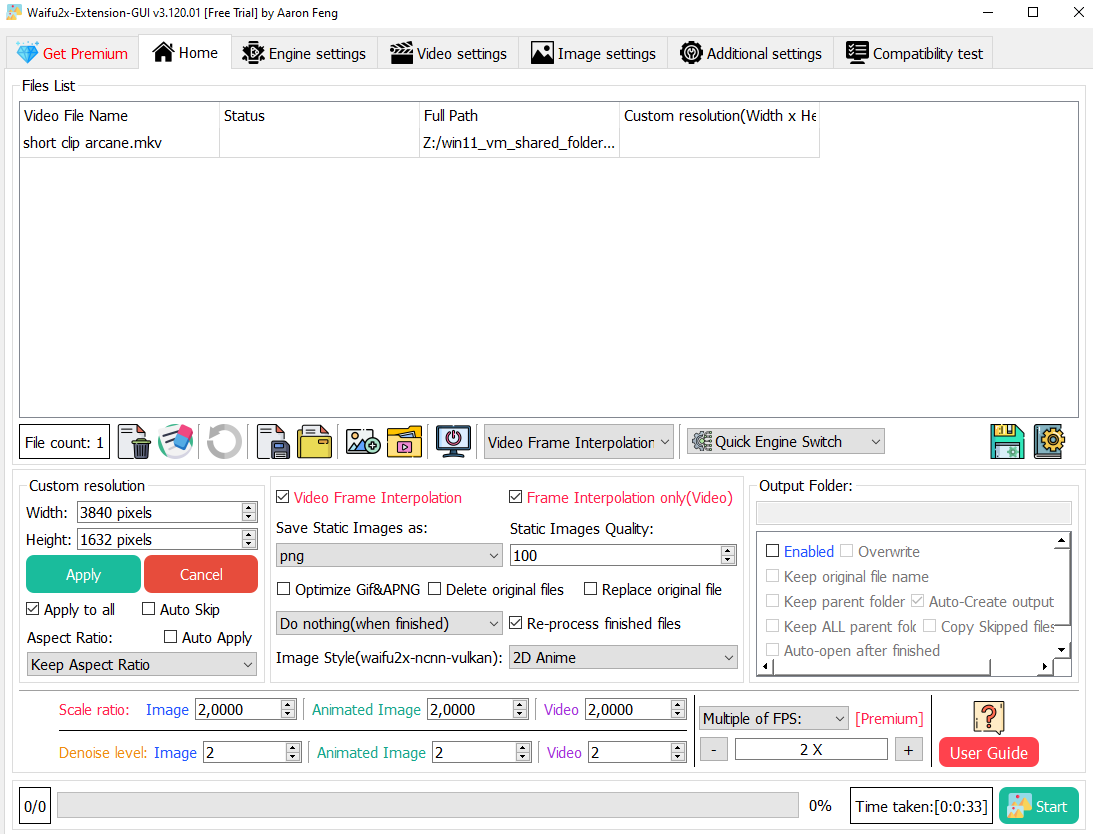
Task: Click the [Premium] label
Action: pos(889,718)
